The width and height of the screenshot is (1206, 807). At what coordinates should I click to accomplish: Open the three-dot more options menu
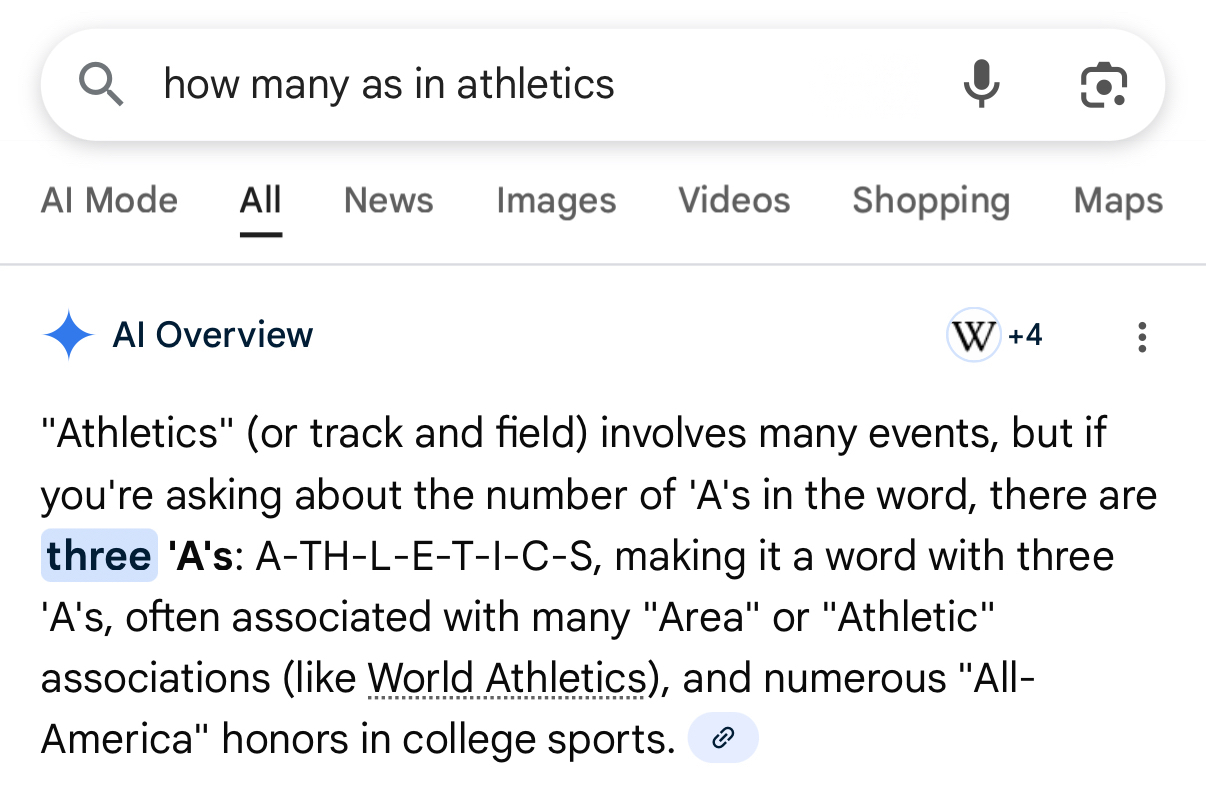pyautogui.click(x=1142, y=336)
